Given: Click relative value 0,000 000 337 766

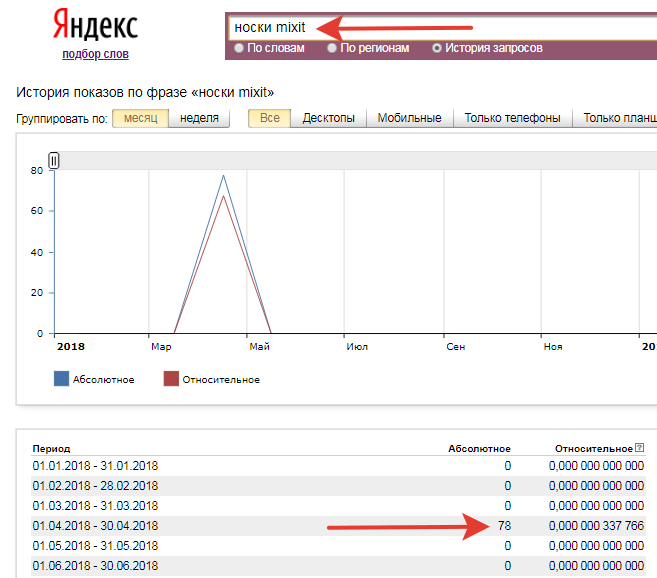Looking at the screenshot, I should [x=596, y=526].
